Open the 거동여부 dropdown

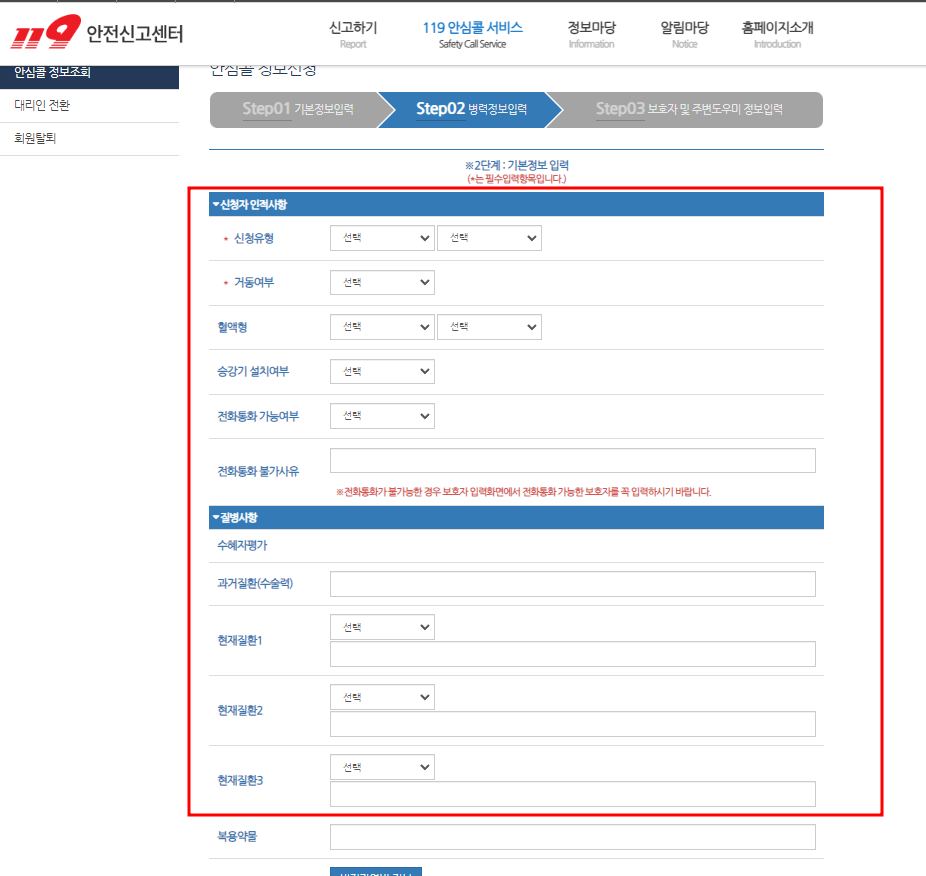coord(382,282)
